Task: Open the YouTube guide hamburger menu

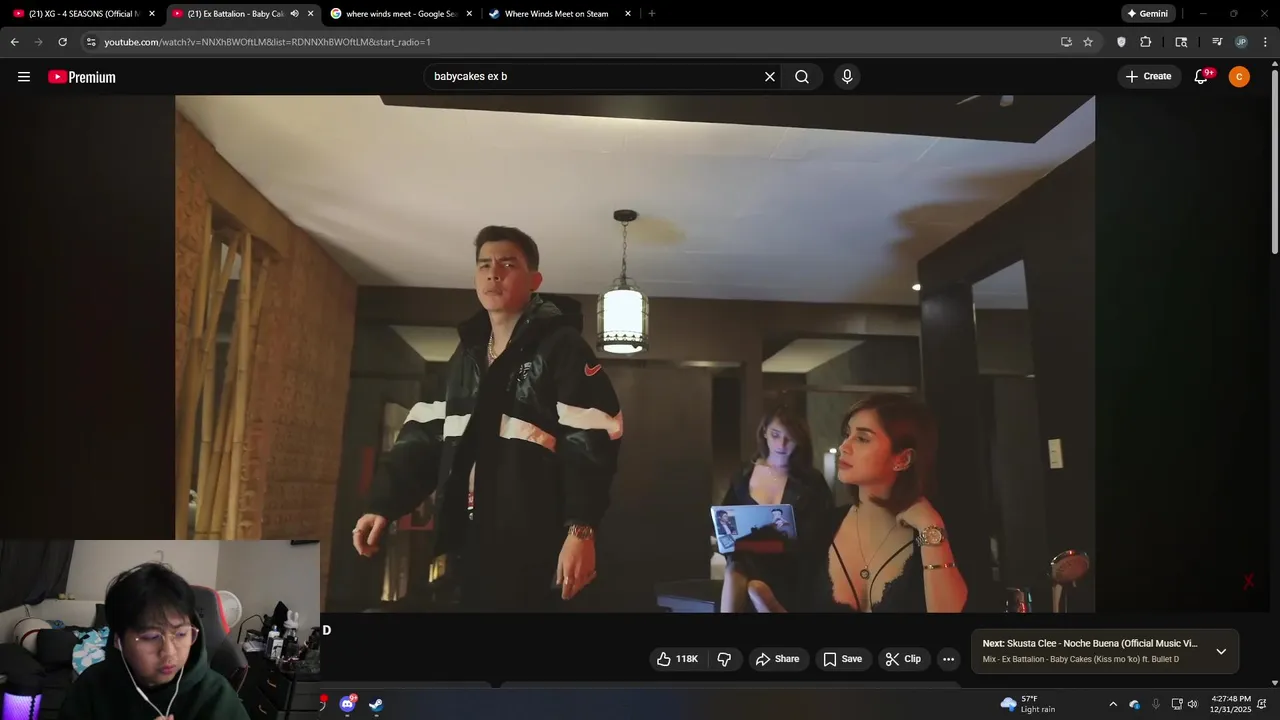Action: point(24,77)
